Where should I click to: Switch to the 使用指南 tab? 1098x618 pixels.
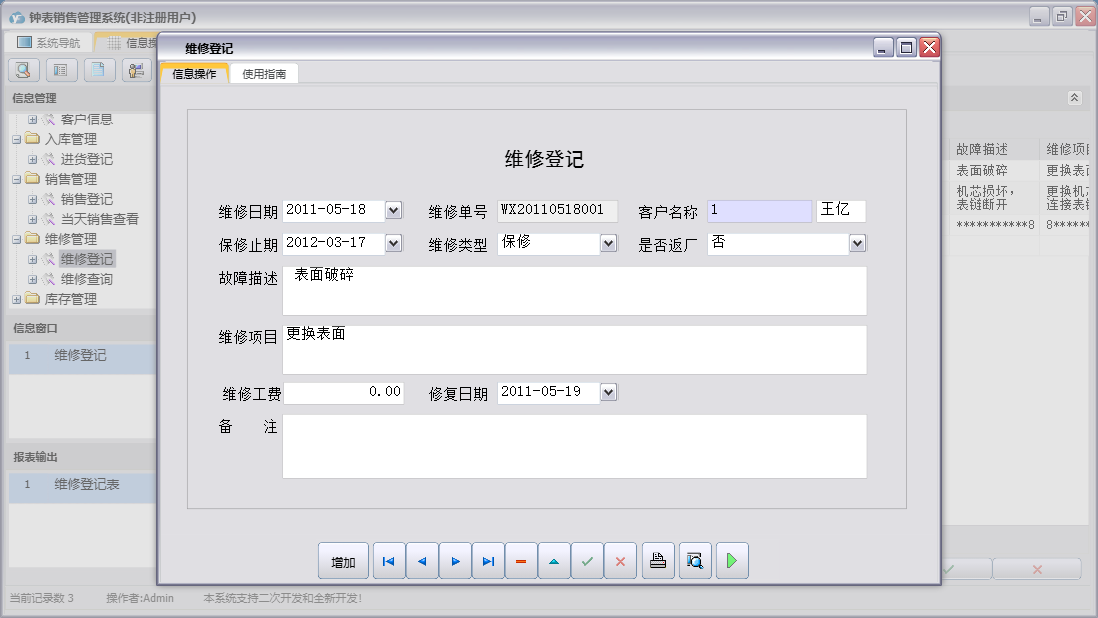(x=264, y=73)
